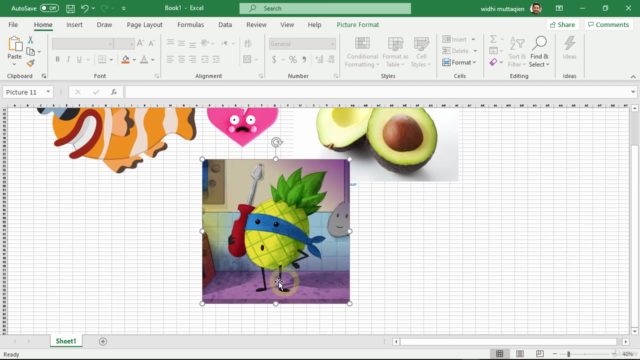
Task: Click the Wrap Text icon
Action: tap(247, 43)
